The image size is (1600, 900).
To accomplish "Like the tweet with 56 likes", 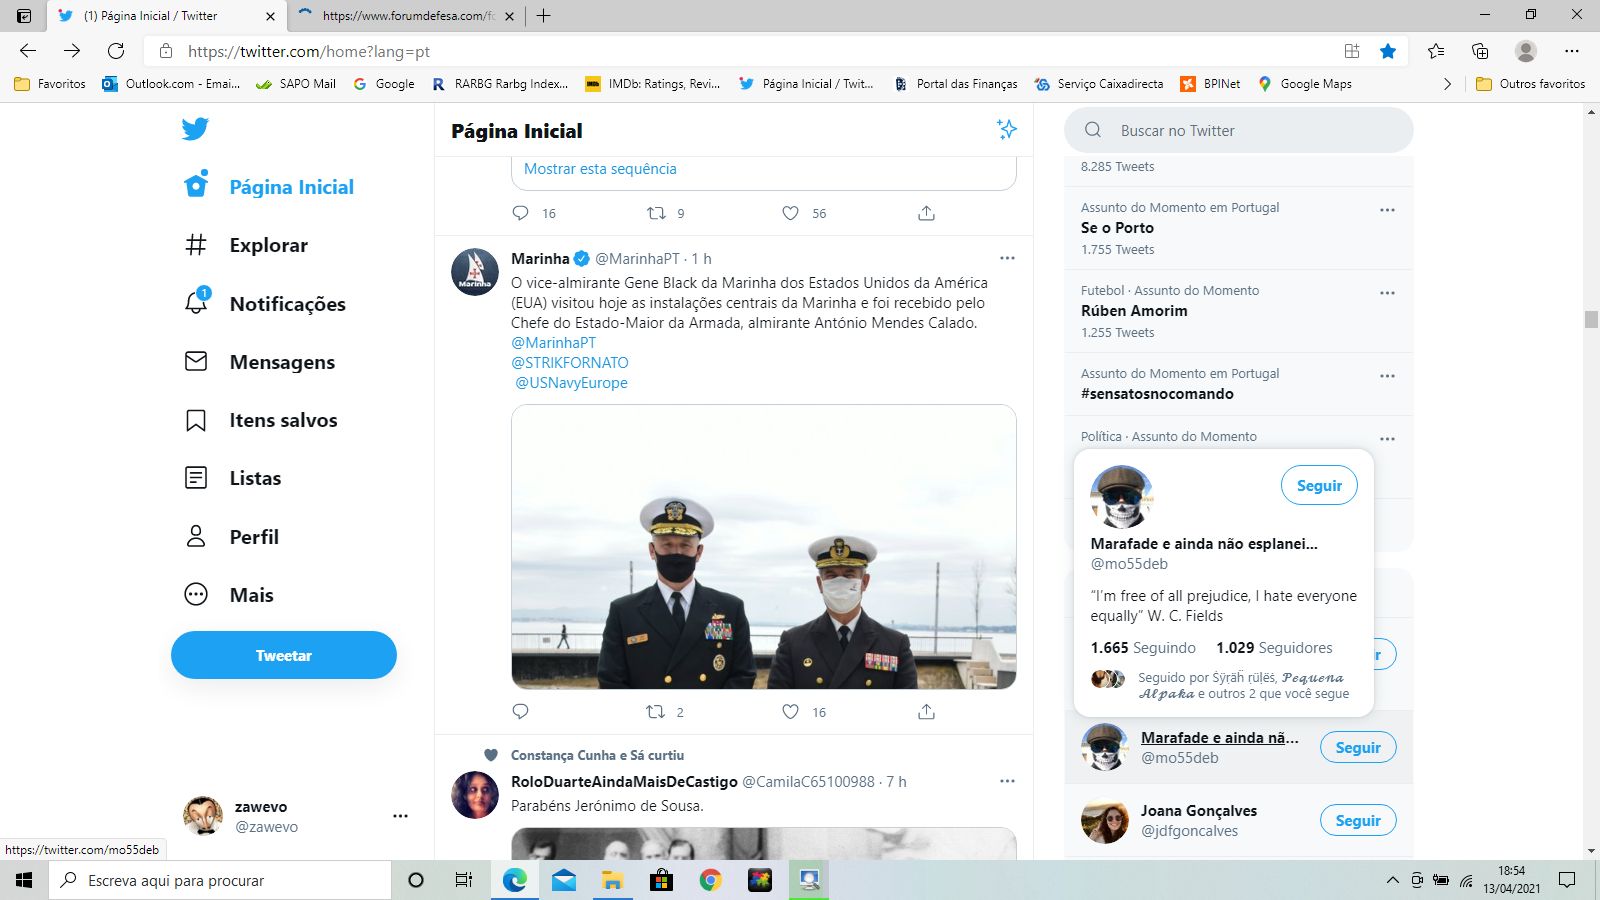I will tap(790, 213).
